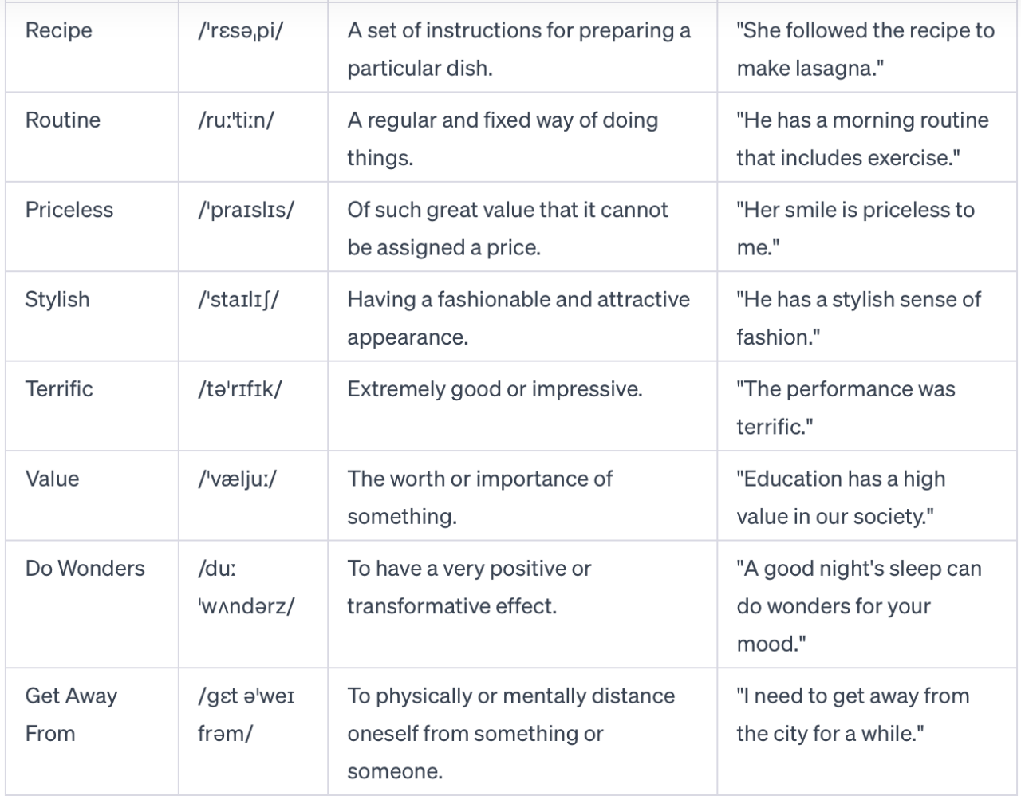
Task: Click the morning routine example sentence
Action: coord(862,139)
